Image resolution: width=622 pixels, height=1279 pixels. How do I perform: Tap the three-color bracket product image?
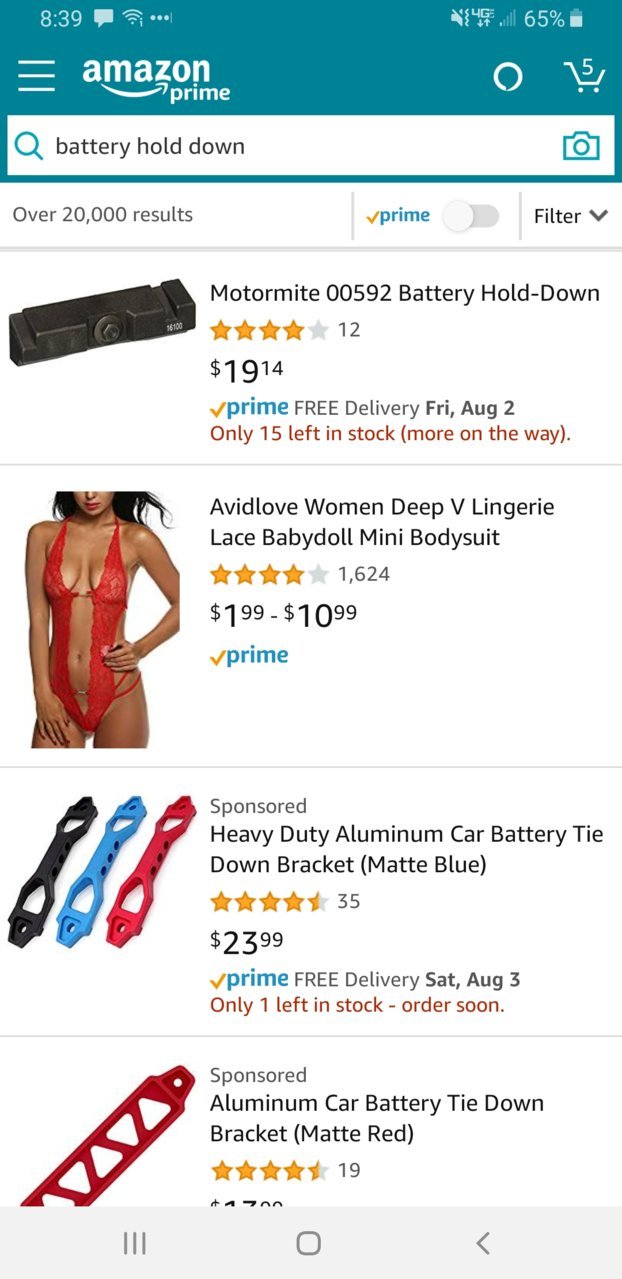tap(102, 873)
